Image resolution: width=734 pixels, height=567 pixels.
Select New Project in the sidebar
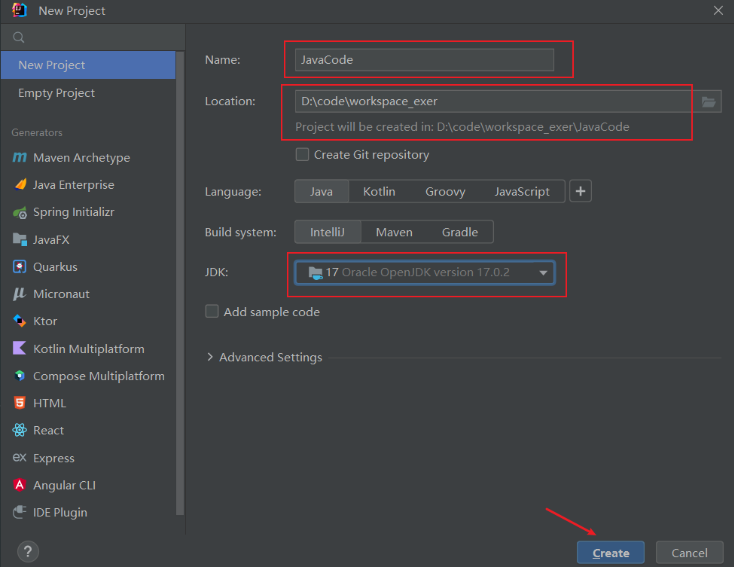88,65
